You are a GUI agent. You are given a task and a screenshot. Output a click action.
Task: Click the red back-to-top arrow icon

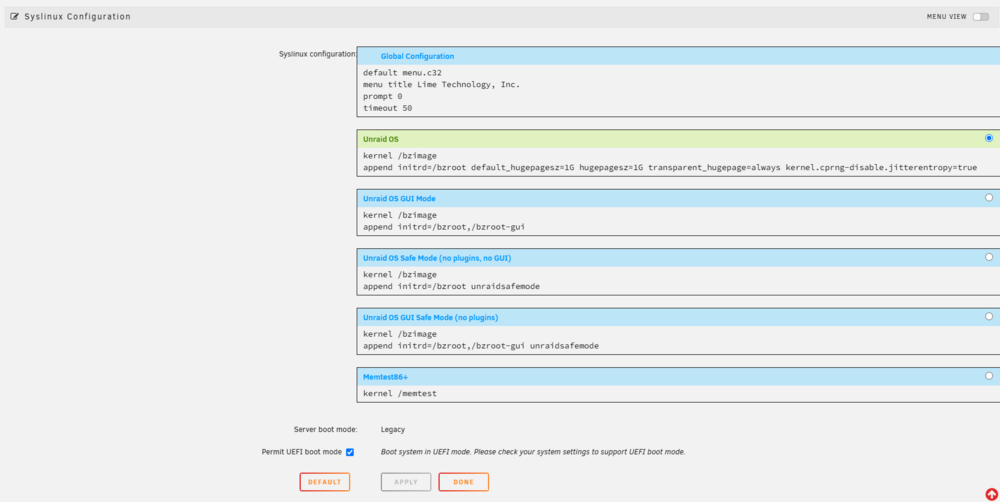[x=991, y=494]
